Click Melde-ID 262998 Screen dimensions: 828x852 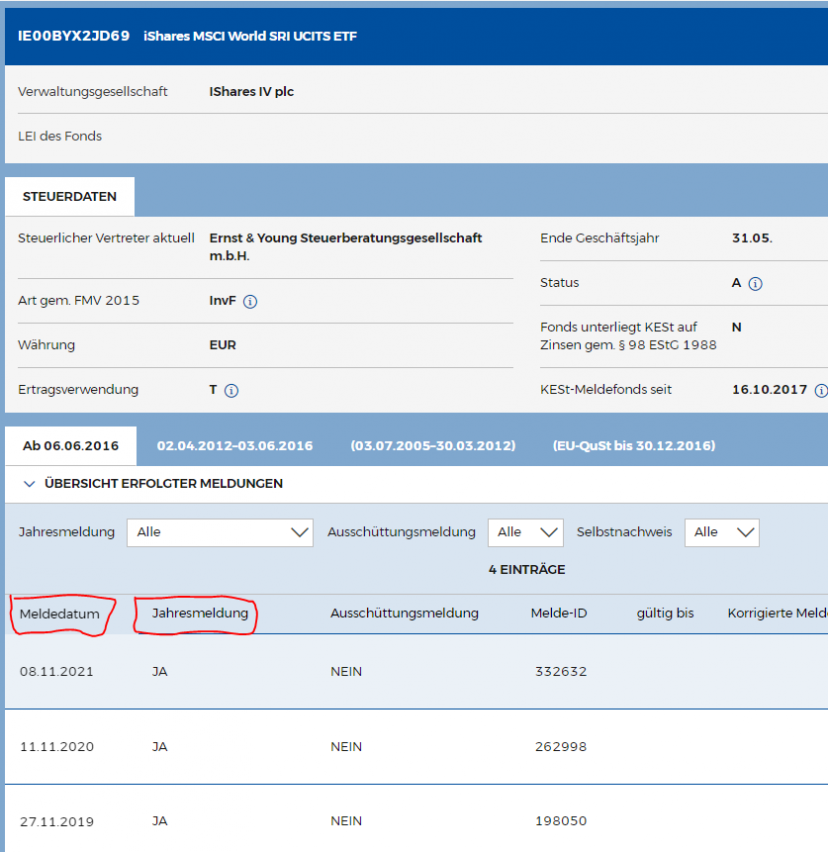tap(561, 747)
